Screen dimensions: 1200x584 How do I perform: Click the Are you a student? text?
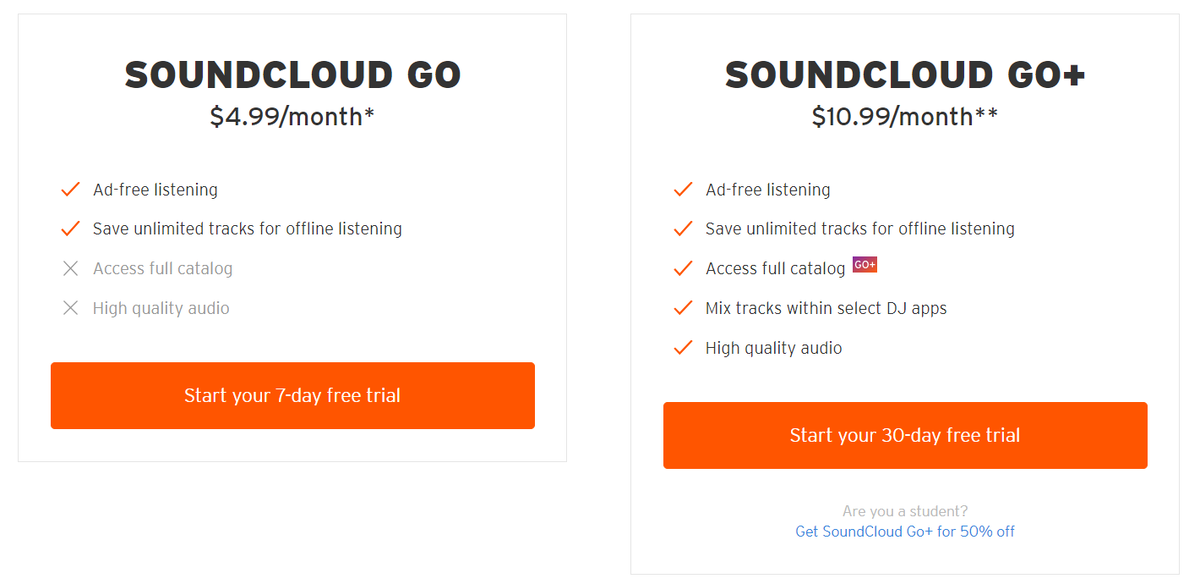pos(905,511)
